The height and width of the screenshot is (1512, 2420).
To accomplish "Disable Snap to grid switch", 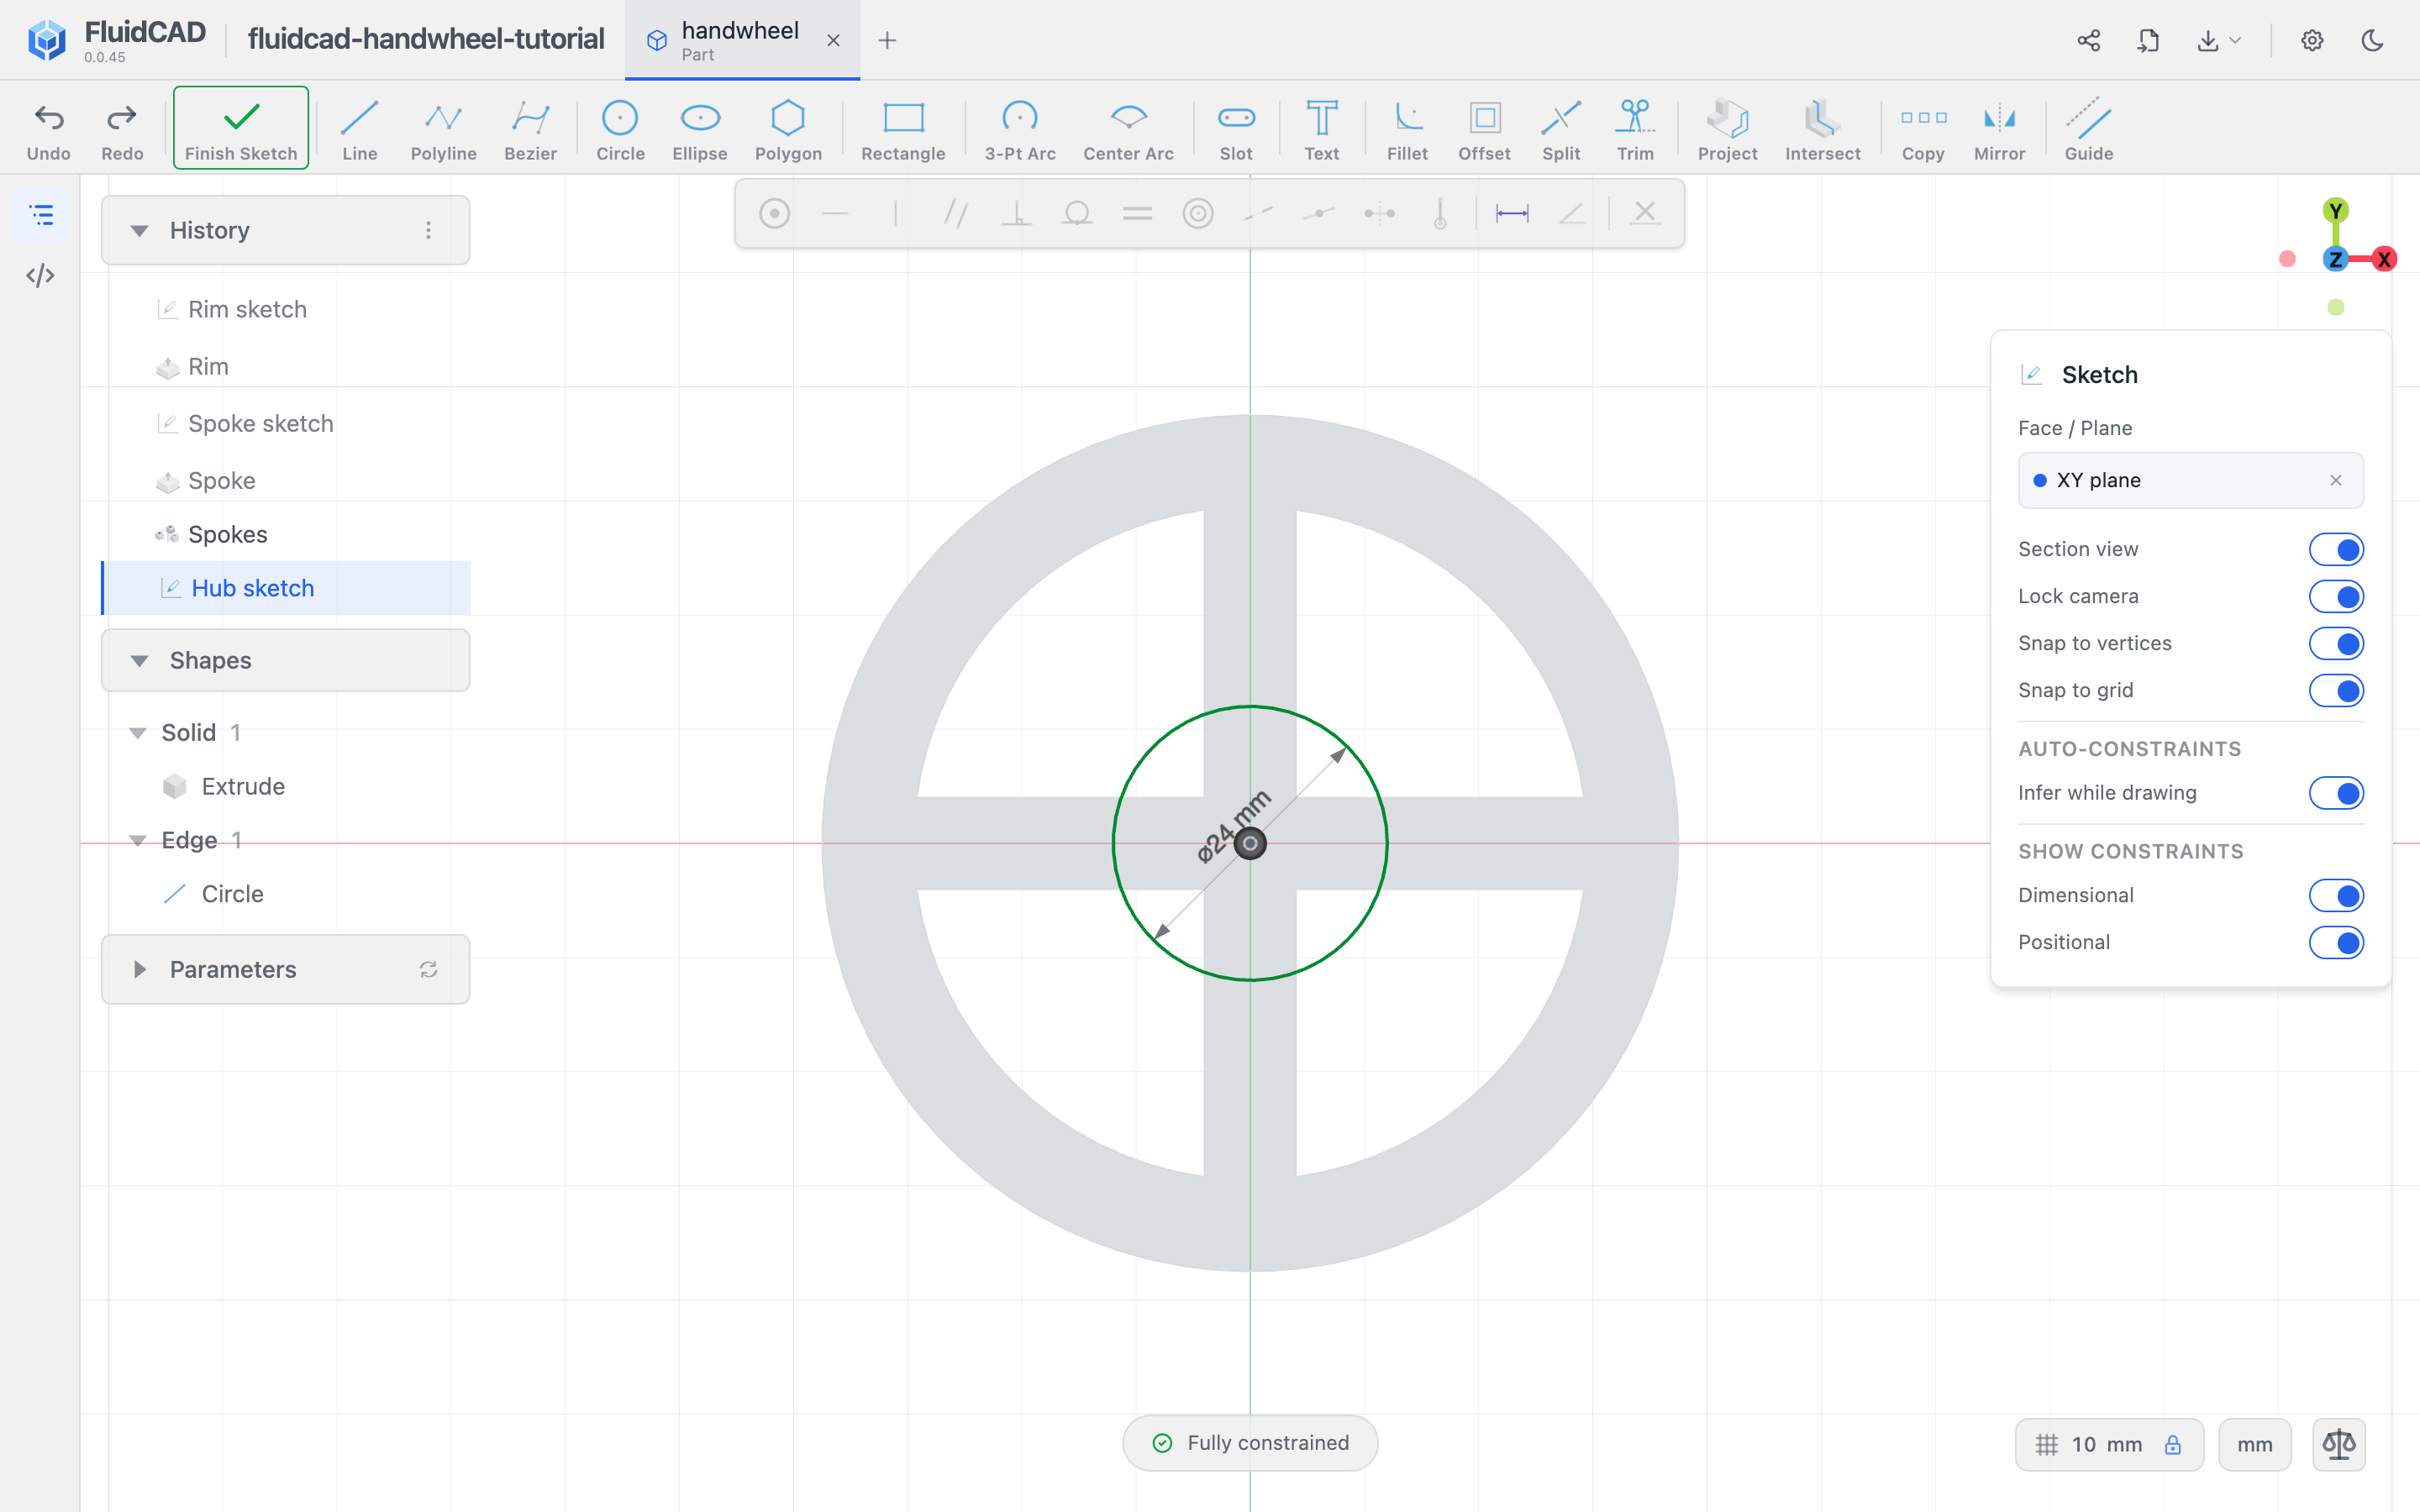I will 2336,690.
